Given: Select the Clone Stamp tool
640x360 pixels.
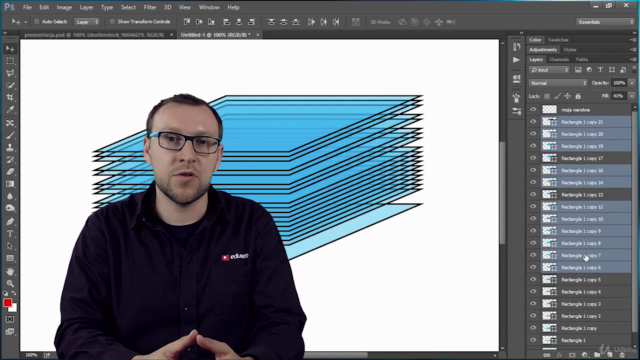Looking at the screenshot, I should 10,147.
